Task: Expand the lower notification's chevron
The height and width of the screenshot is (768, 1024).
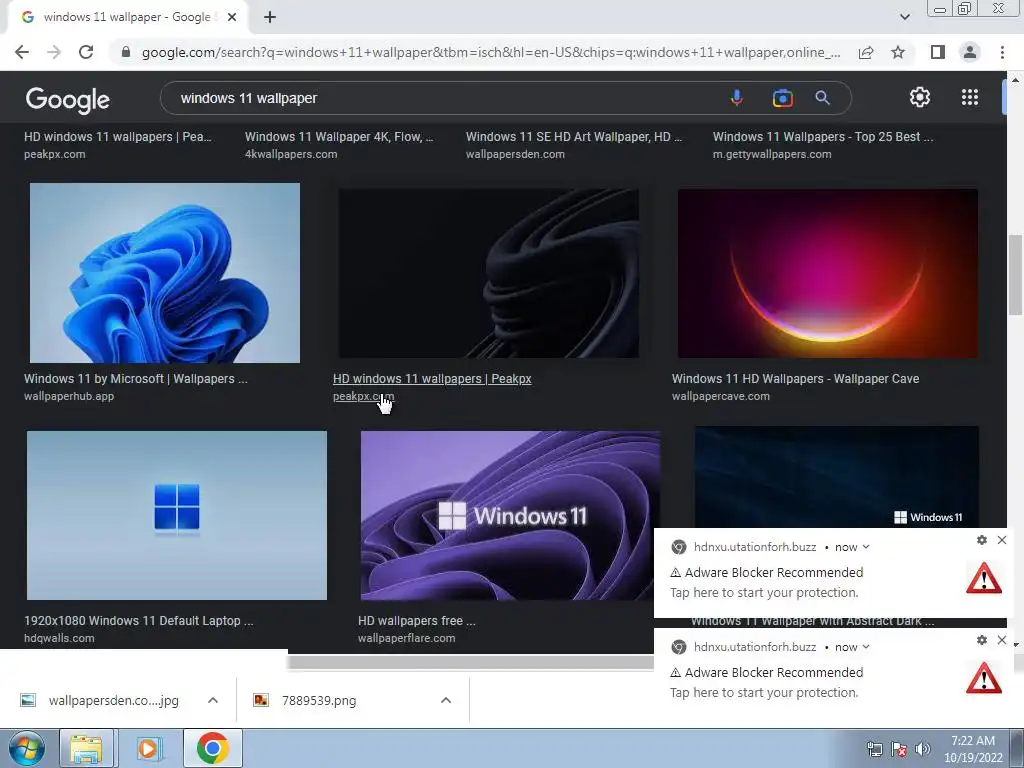Action: click(866, 647)
